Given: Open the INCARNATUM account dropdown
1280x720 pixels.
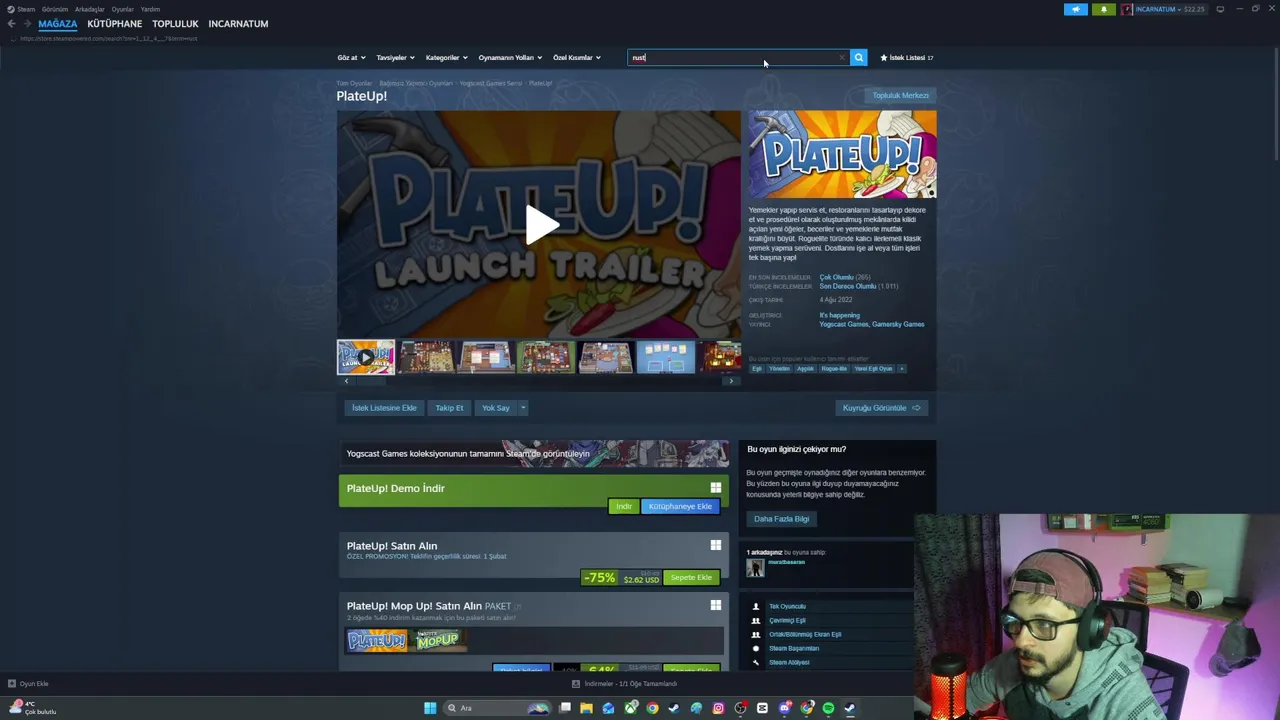Looking at the screenshot, I should [x=1163, y=9].
